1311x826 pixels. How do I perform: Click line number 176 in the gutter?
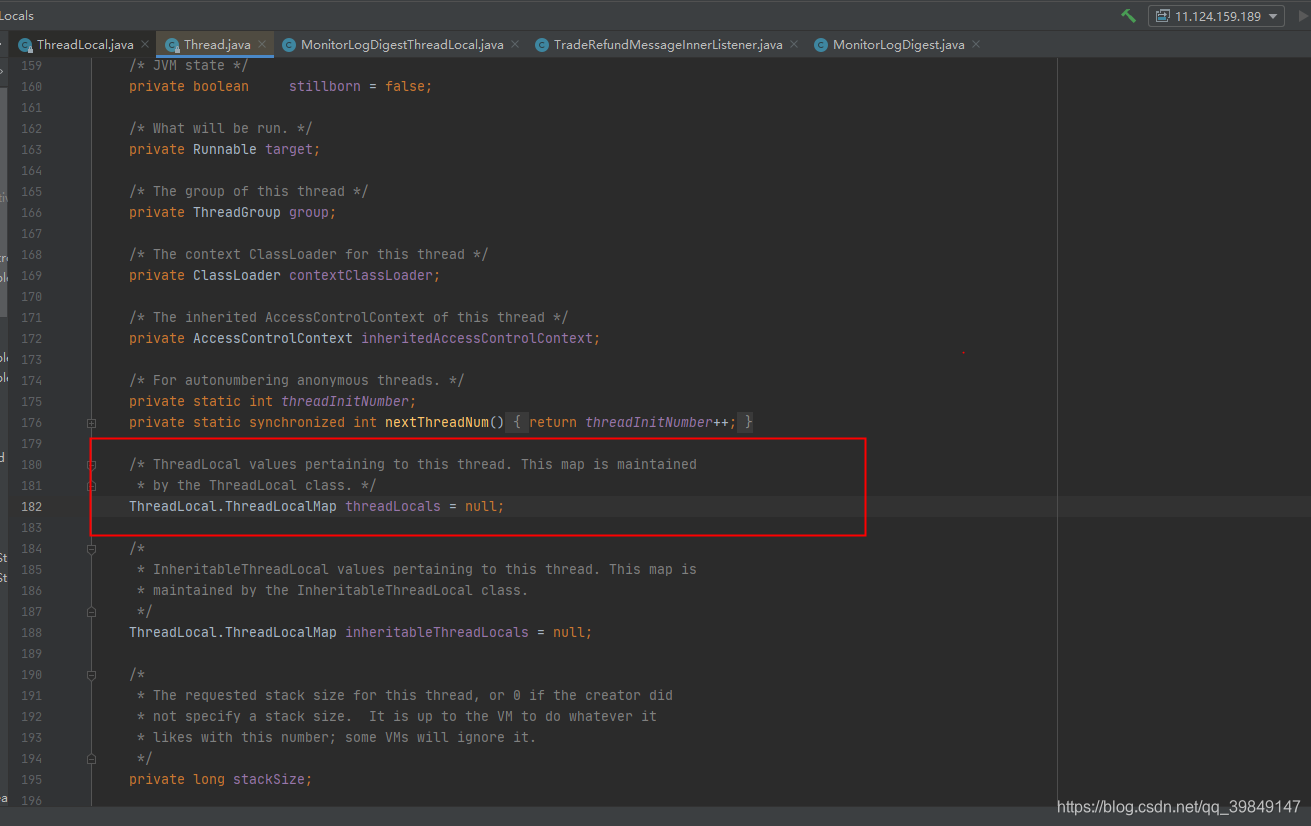[x=32, y=422]
